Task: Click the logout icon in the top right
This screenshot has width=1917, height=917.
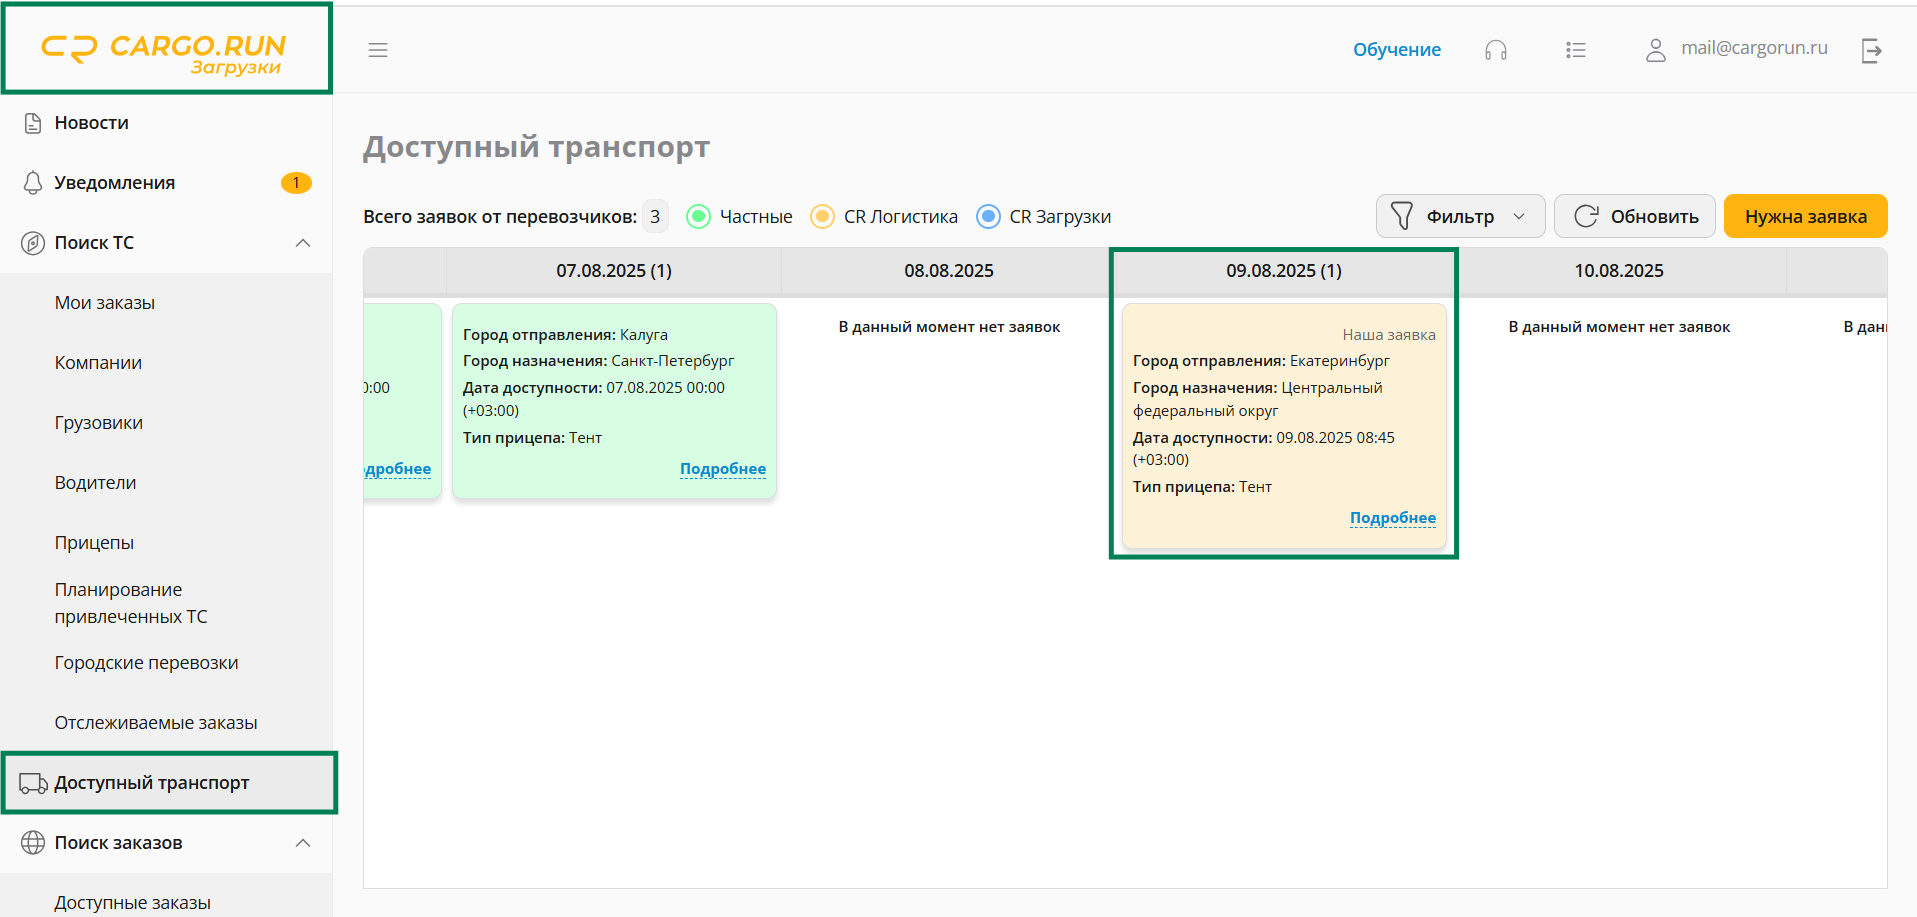Action: coord(1871,50)
